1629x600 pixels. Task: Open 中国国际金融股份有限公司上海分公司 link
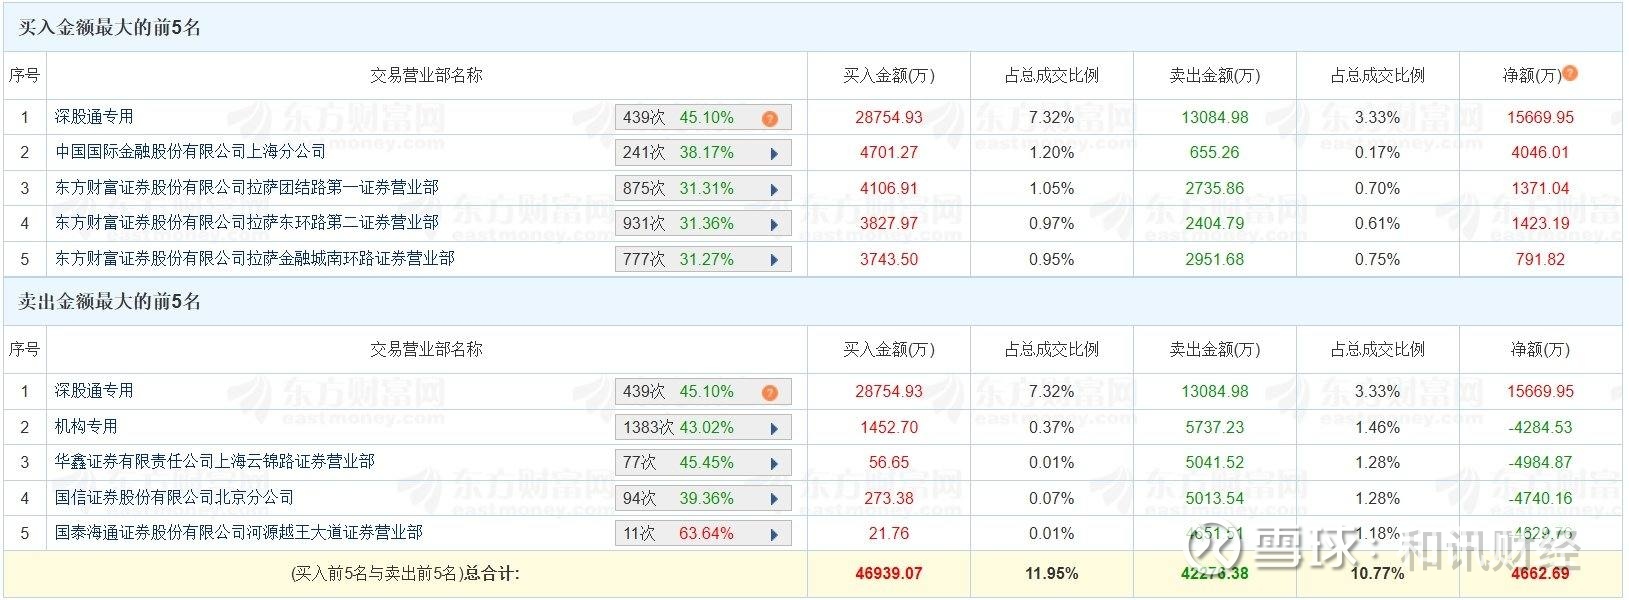pyautogui.click(x=190, y=152)
